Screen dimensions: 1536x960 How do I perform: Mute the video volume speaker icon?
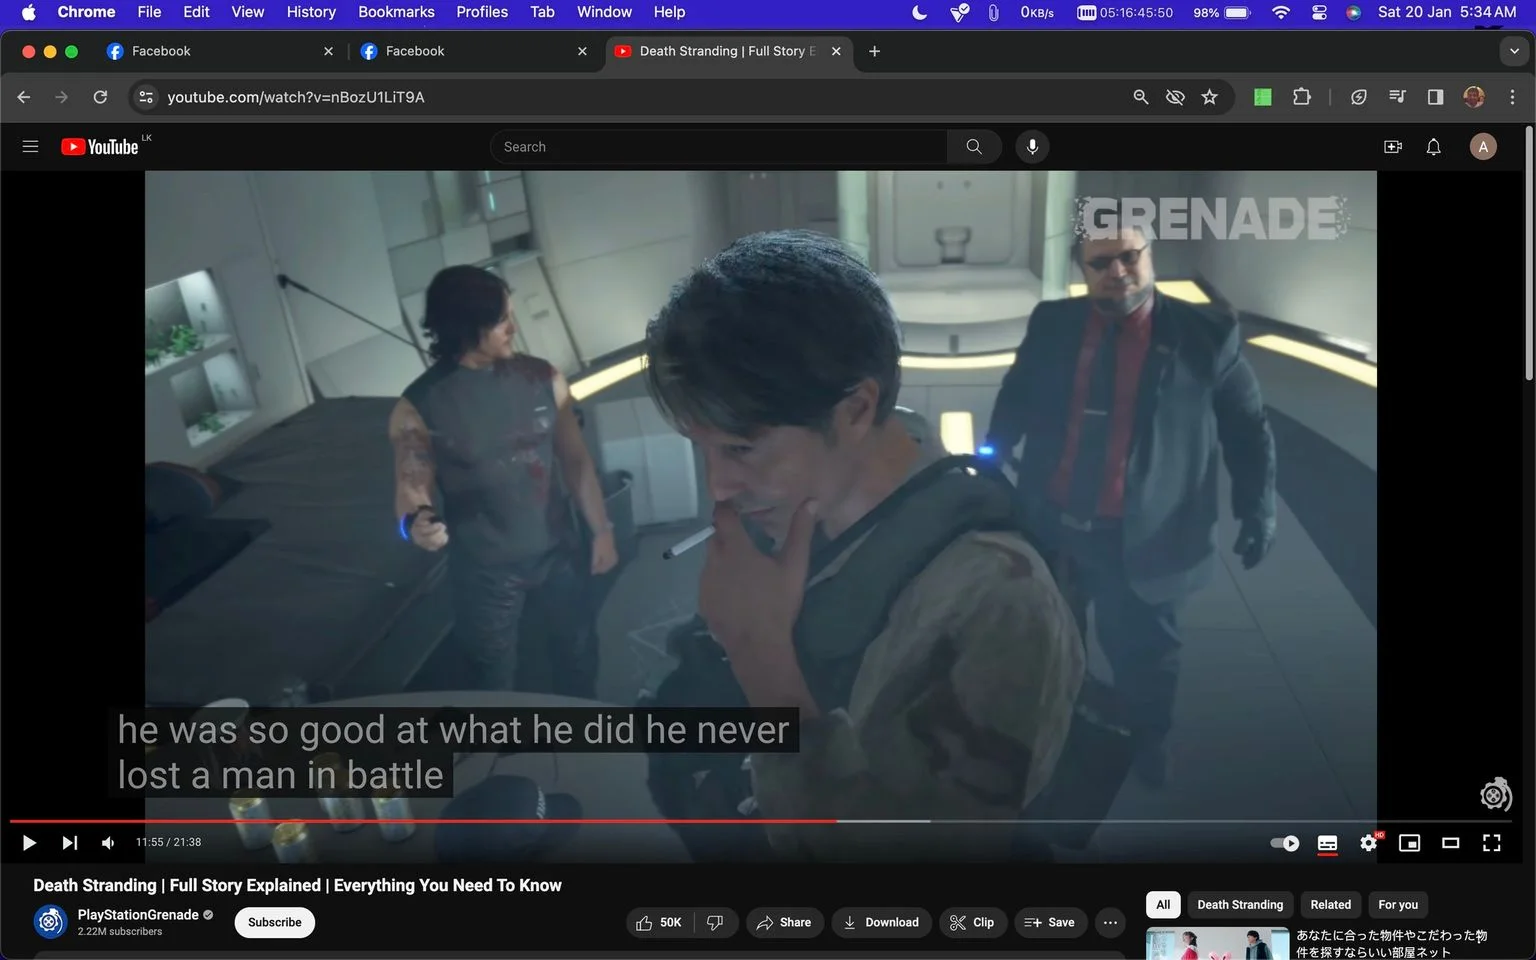[108, 843]
